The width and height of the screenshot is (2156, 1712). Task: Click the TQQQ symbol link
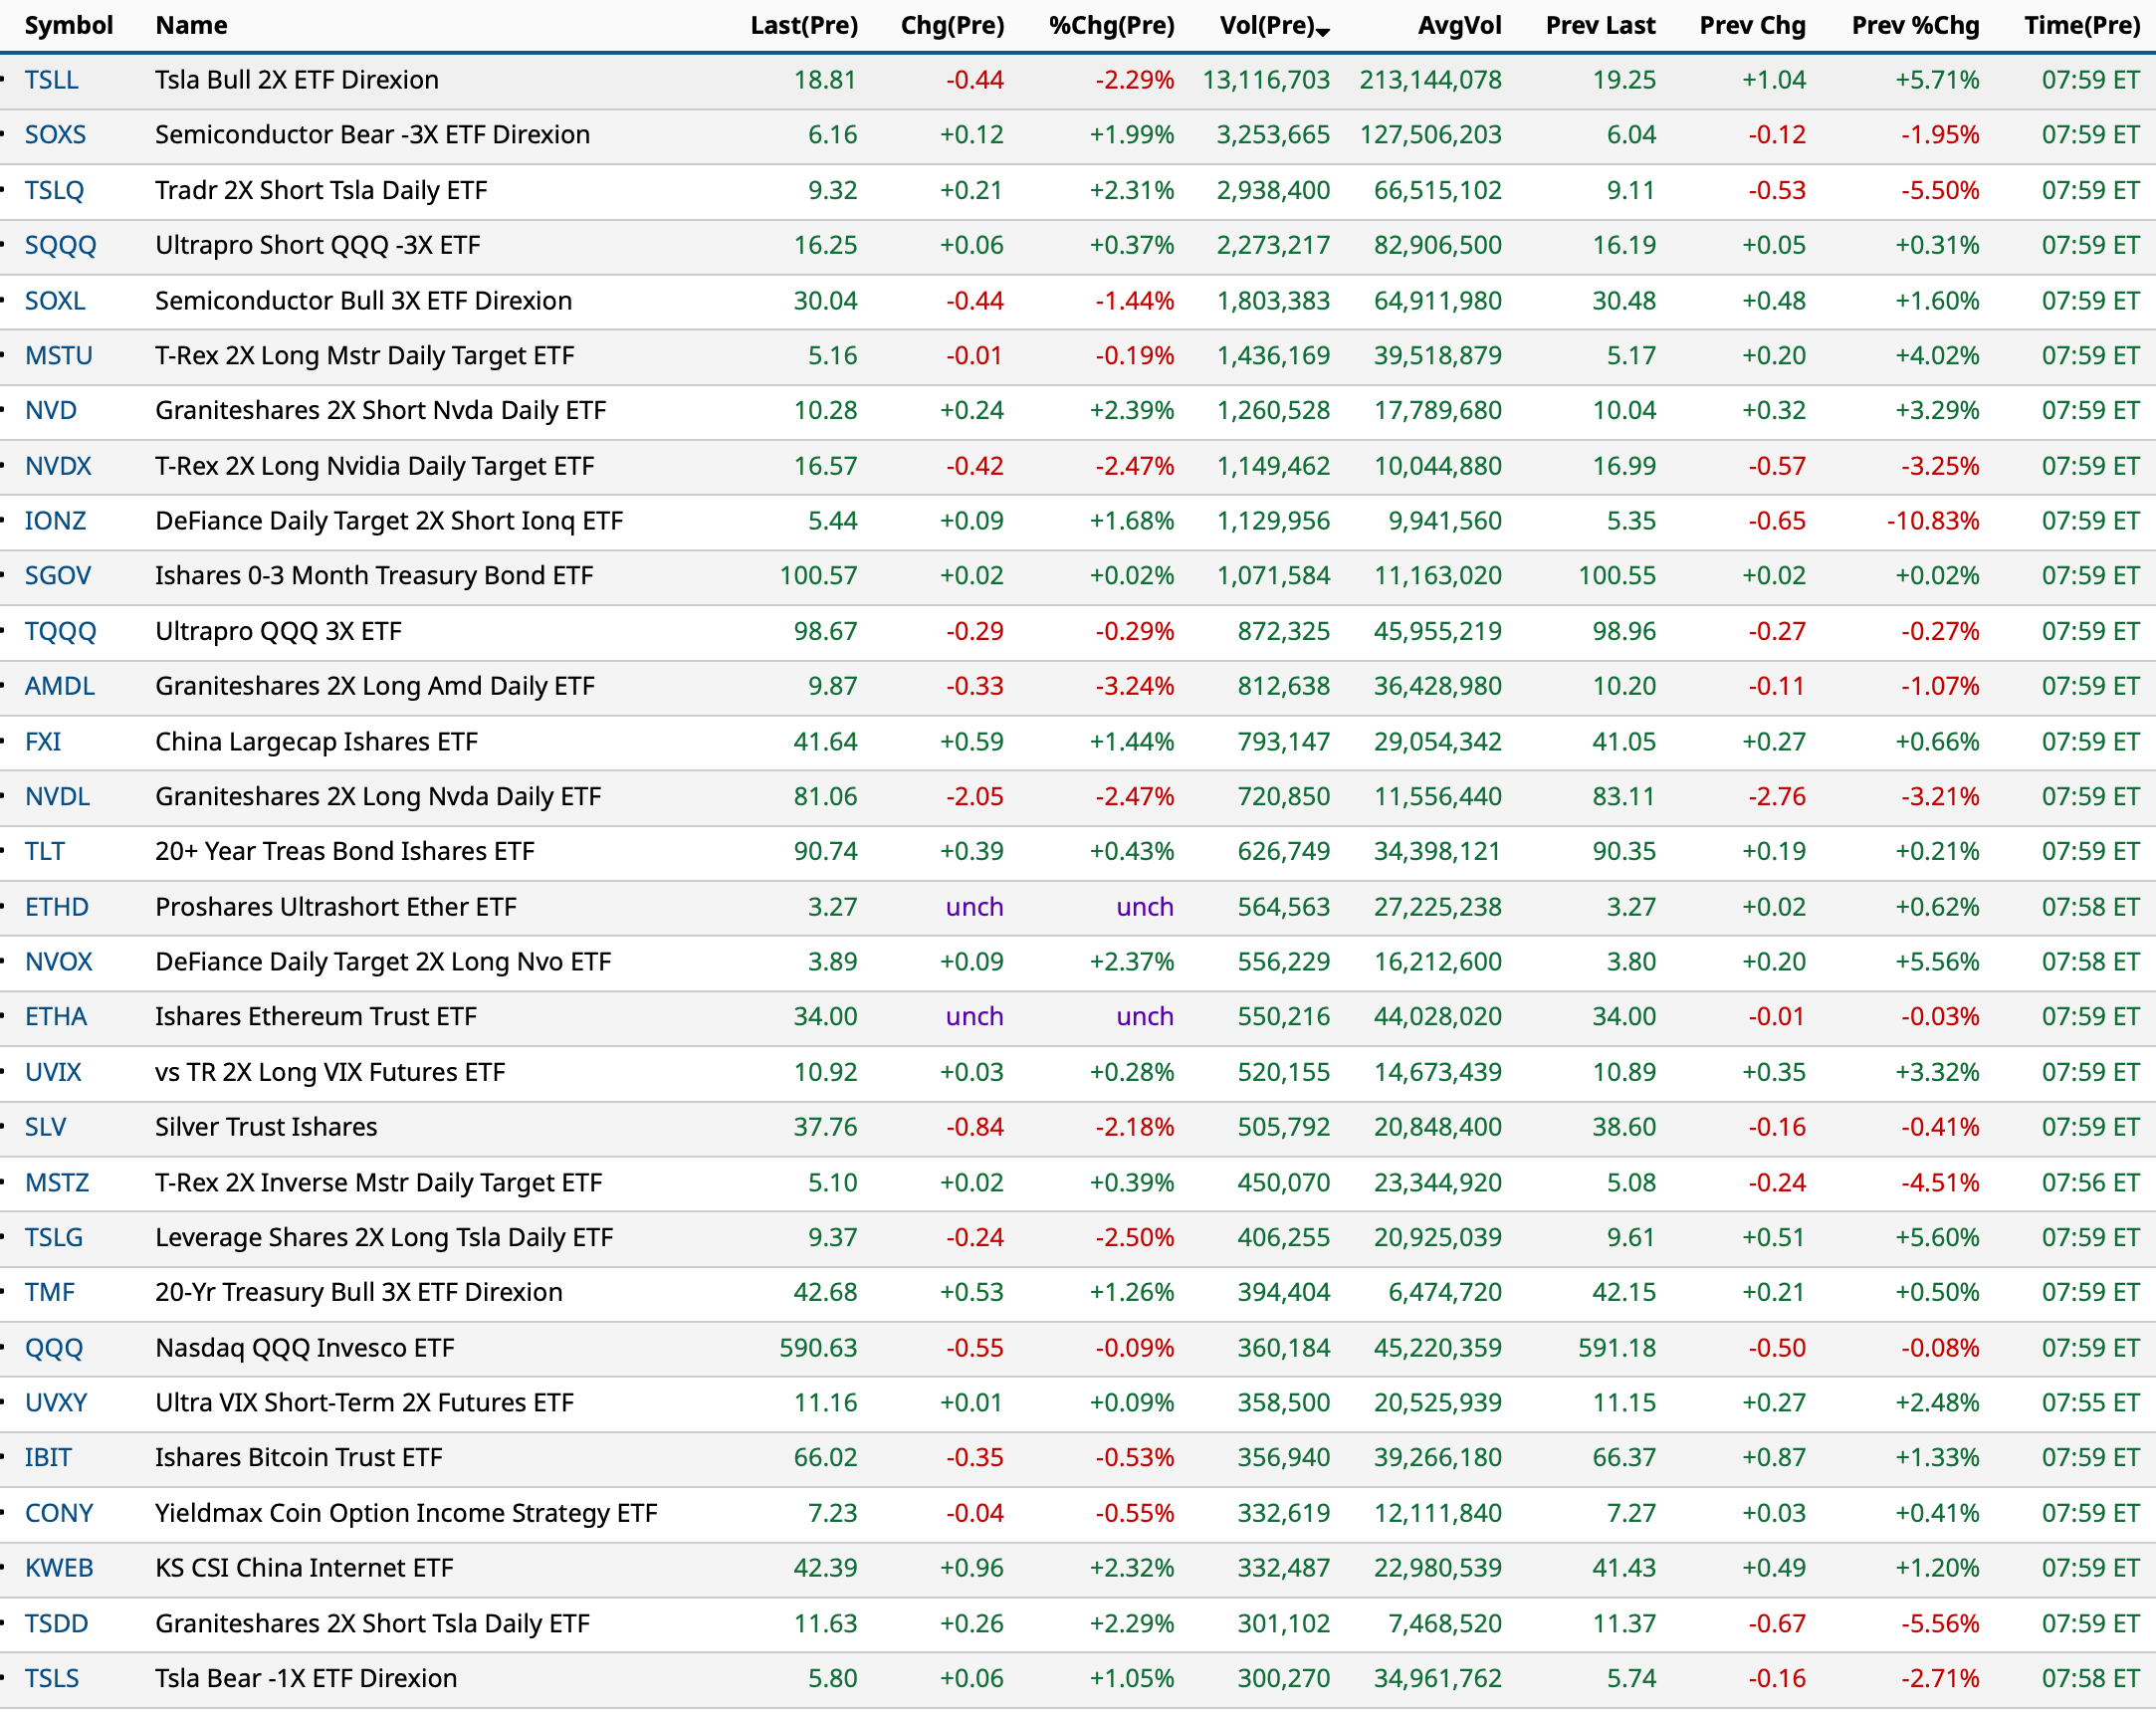point(60,631)
